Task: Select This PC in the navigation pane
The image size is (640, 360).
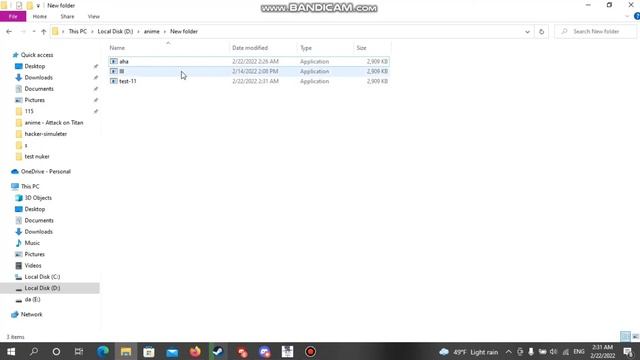Action: pos(30,186)
